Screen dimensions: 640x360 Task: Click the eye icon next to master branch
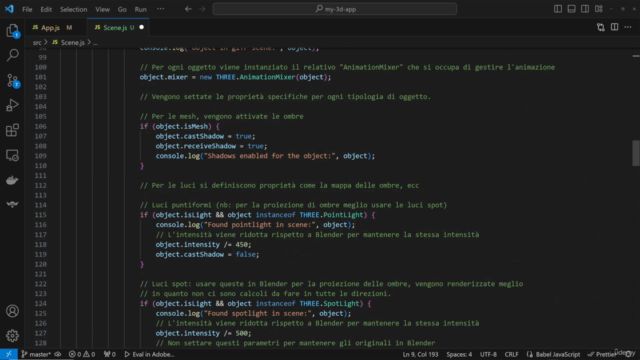[x=58, y=354]
